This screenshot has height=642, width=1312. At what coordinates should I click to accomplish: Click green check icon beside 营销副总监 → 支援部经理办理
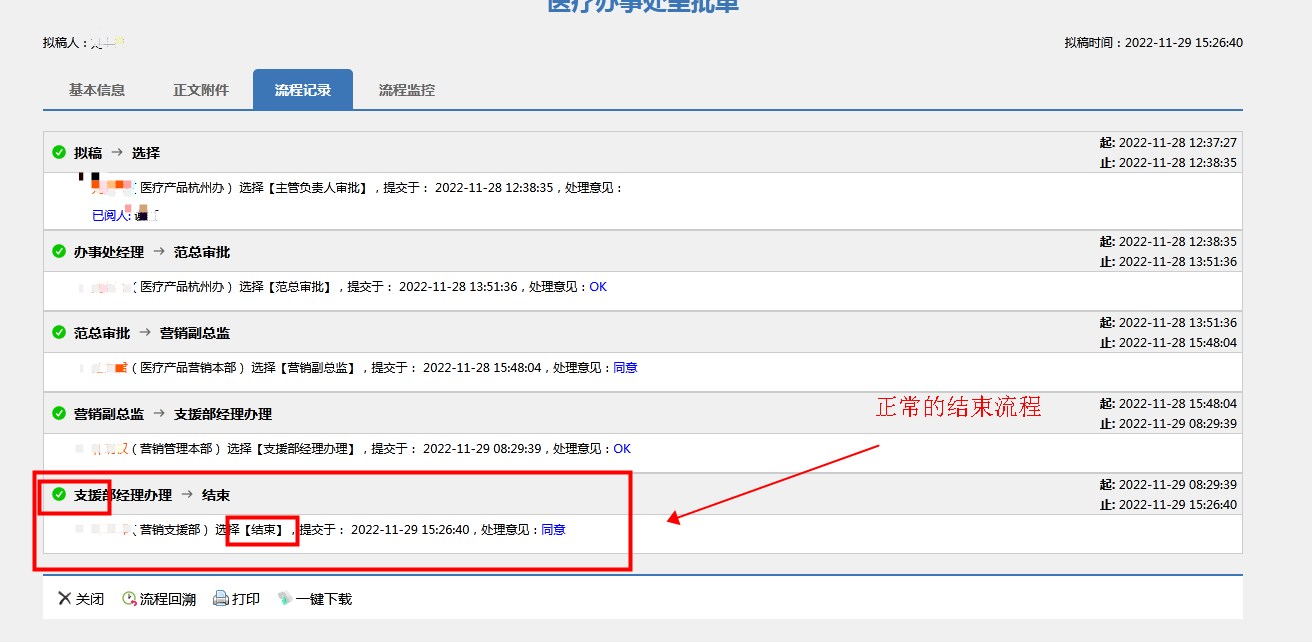(x=59, y=413)
